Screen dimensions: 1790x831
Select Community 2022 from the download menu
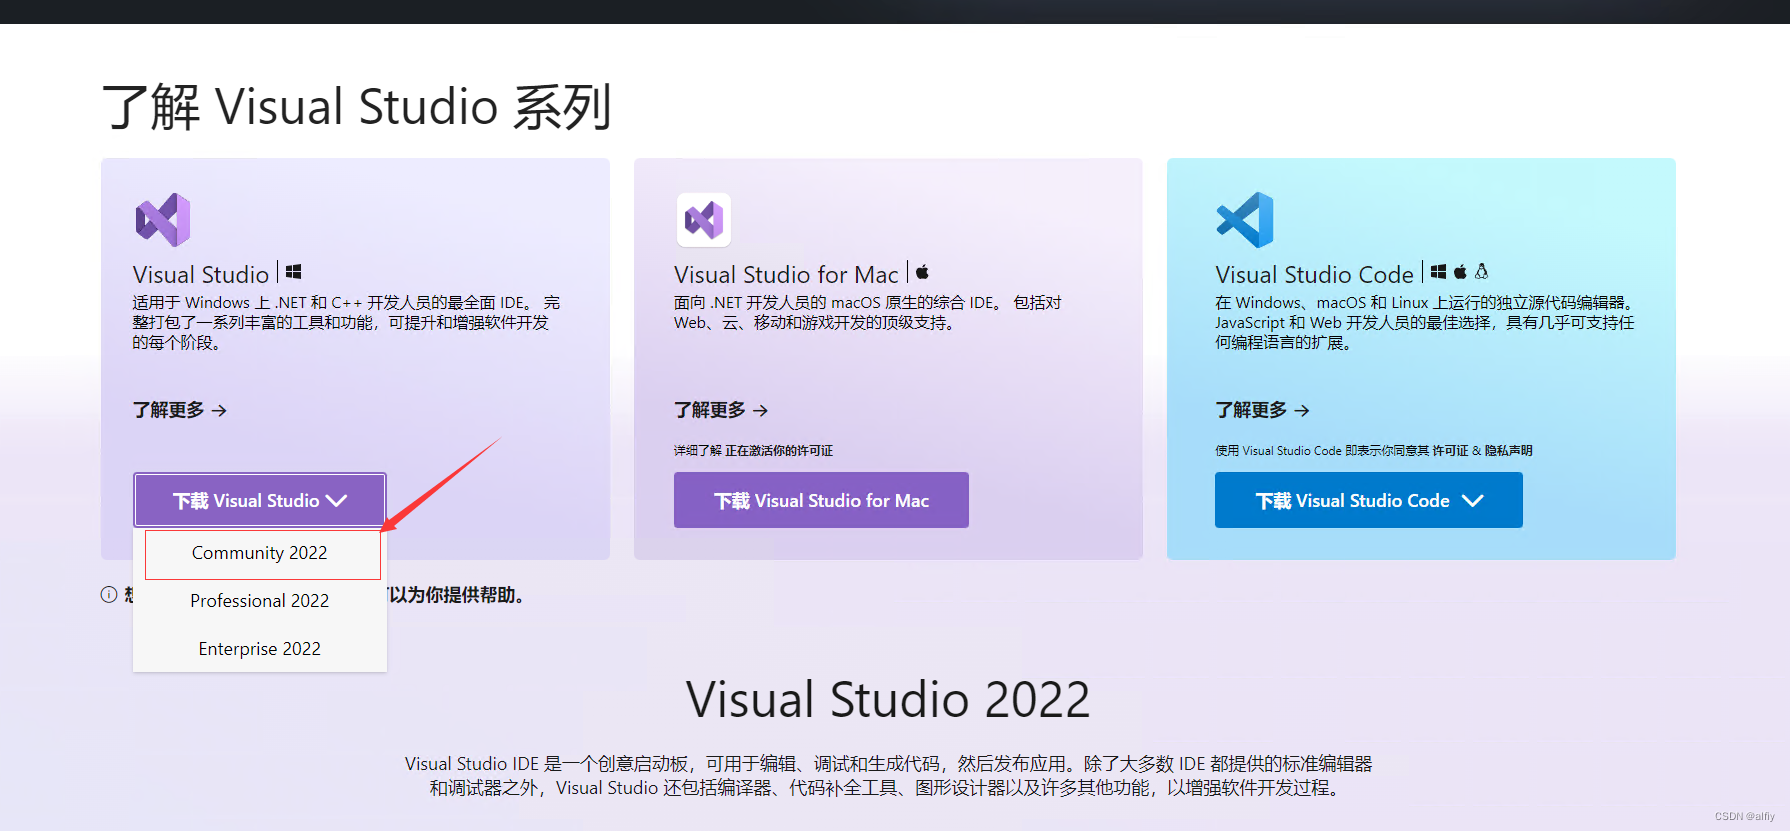click(260, 553)
